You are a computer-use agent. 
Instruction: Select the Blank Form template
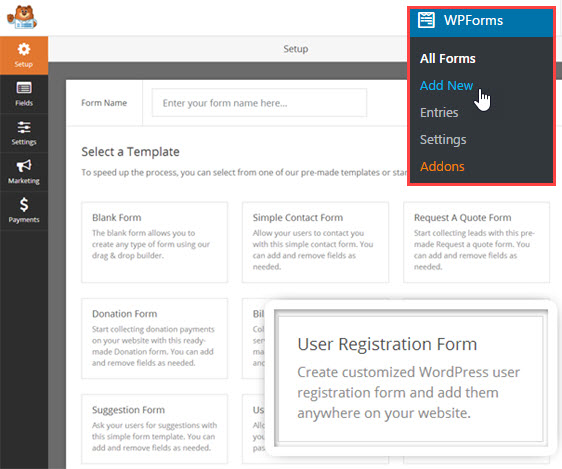pyautogui.click(x=154, y=242)
